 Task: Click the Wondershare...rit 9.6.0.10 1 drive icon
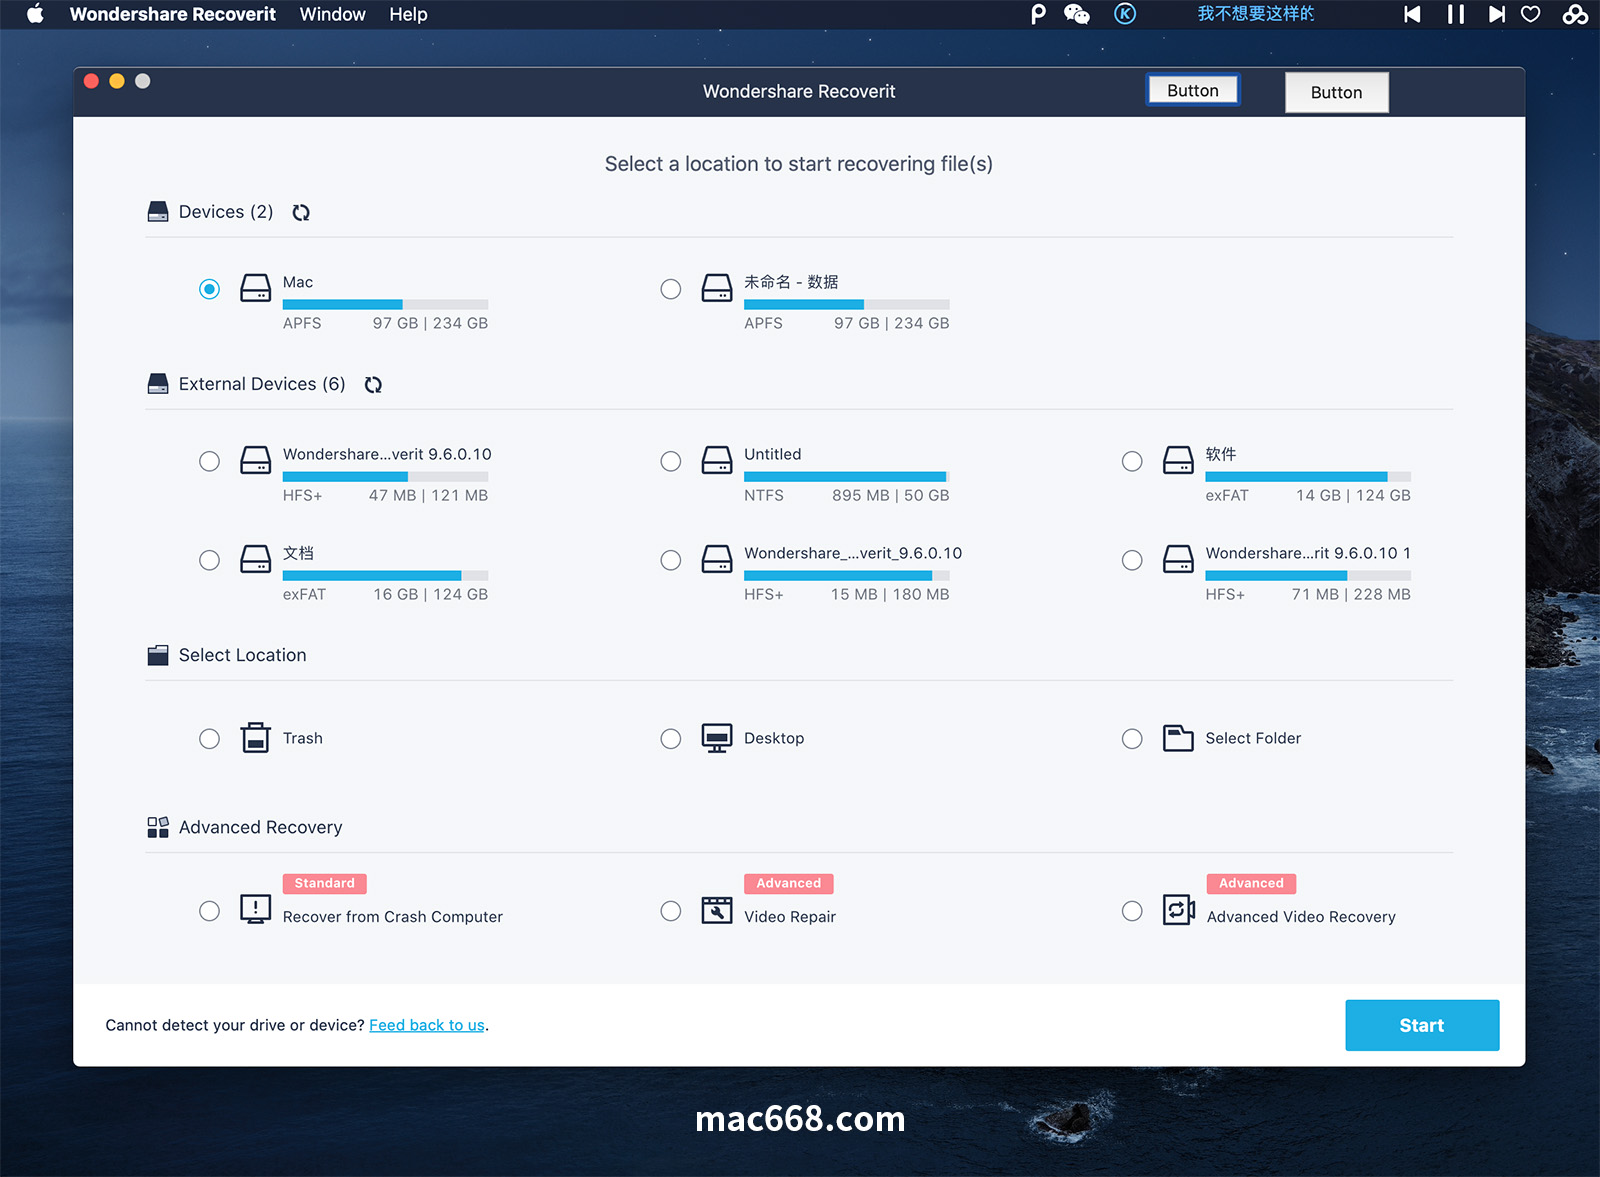1178,560
